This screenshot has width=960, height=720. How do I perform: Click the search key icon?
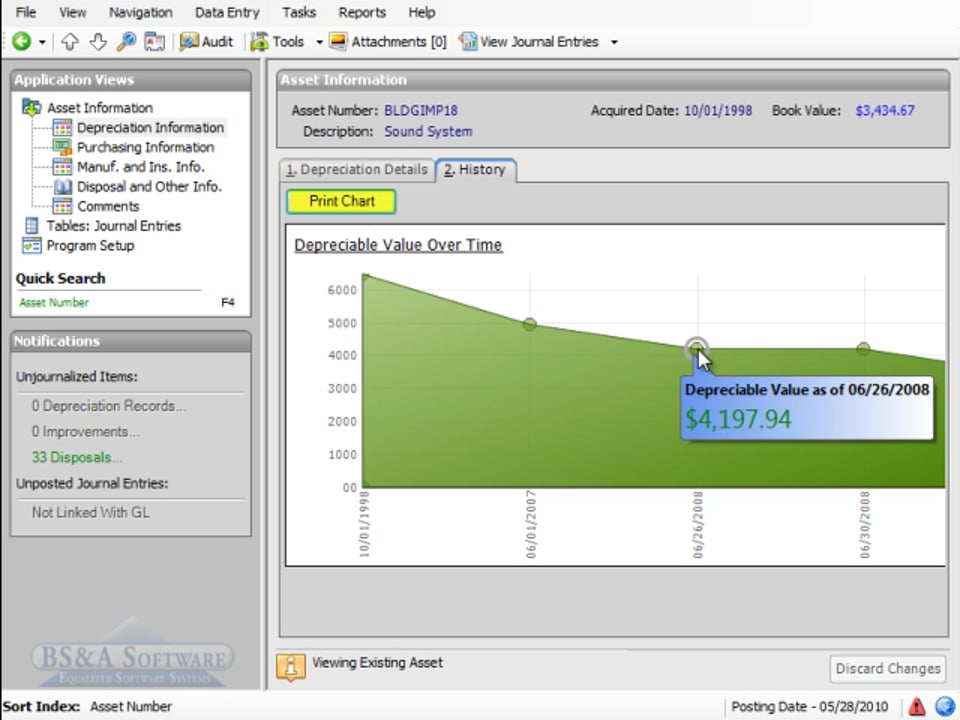click(x=126, y=42)
